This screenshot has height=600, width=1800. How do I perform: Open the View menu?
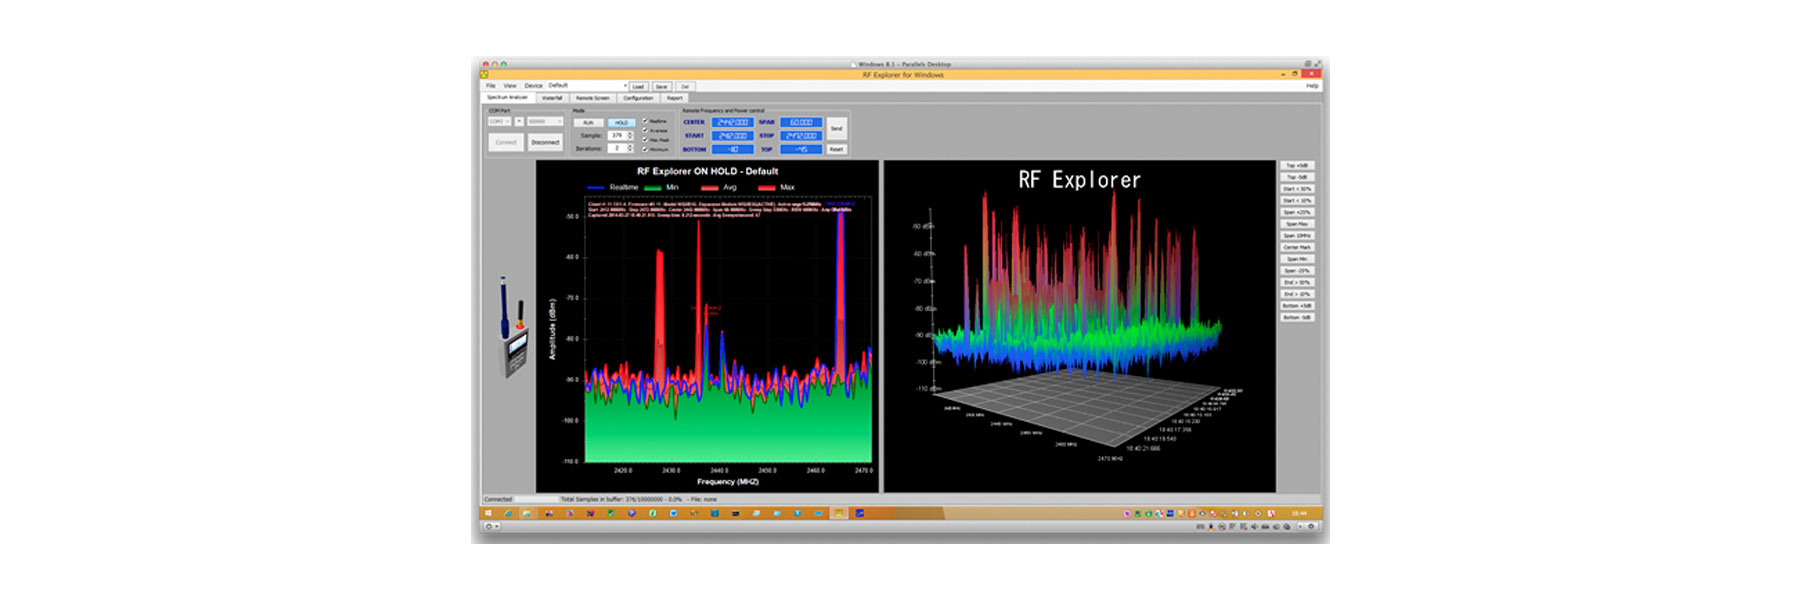tap(510, 86)
